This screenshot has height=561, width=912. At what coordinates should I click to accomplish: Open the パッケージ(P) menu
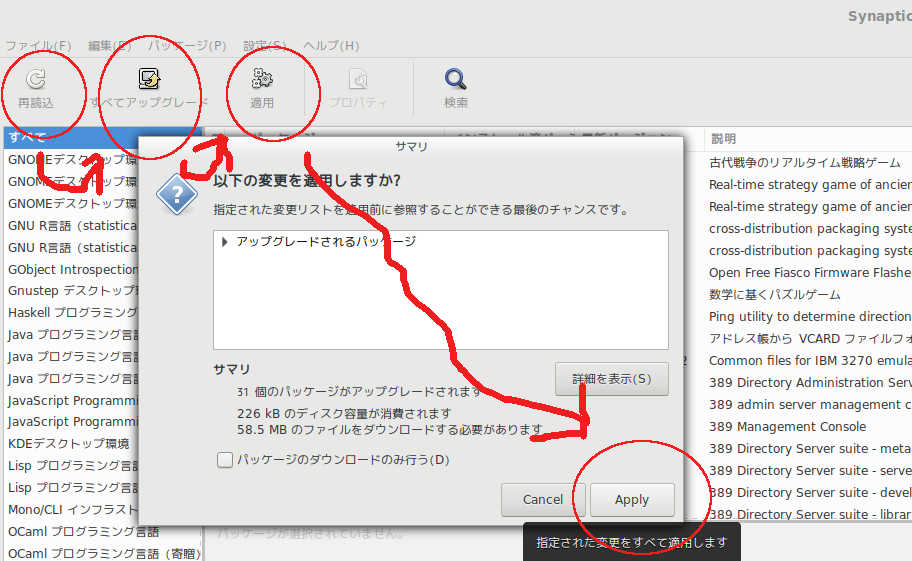pyautogui.click(x=187, y=45)
